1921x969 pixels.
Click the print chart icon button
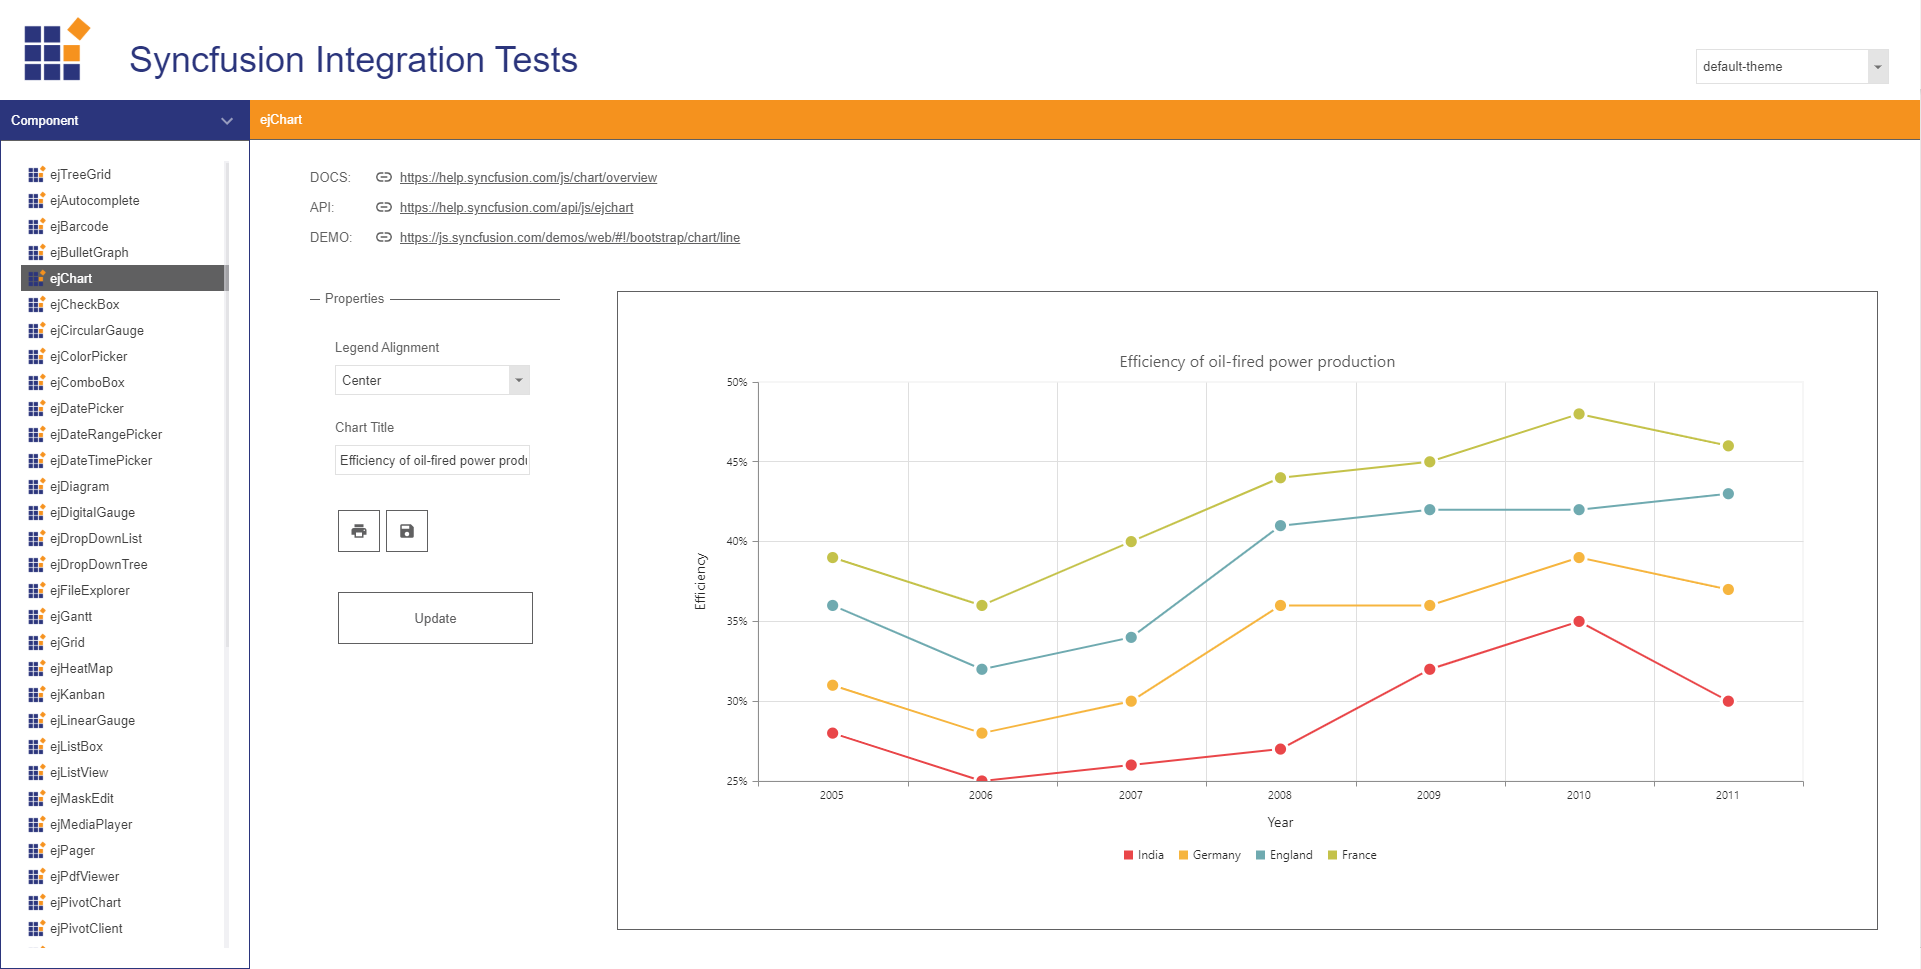pos(359,531)
